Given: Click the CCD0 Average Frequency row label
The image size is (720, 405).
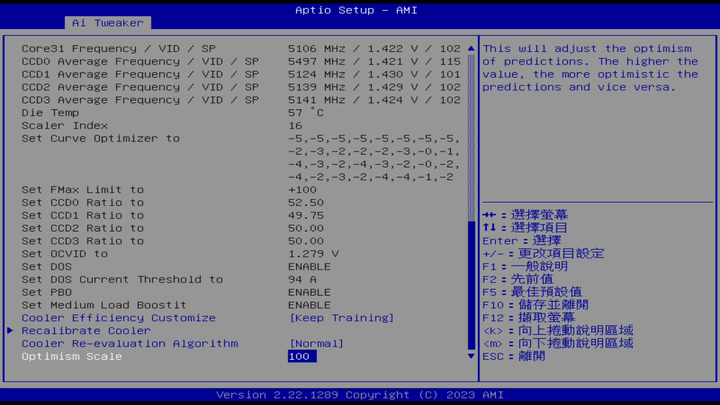Looking at the screenshot, I should click(141, 62).
